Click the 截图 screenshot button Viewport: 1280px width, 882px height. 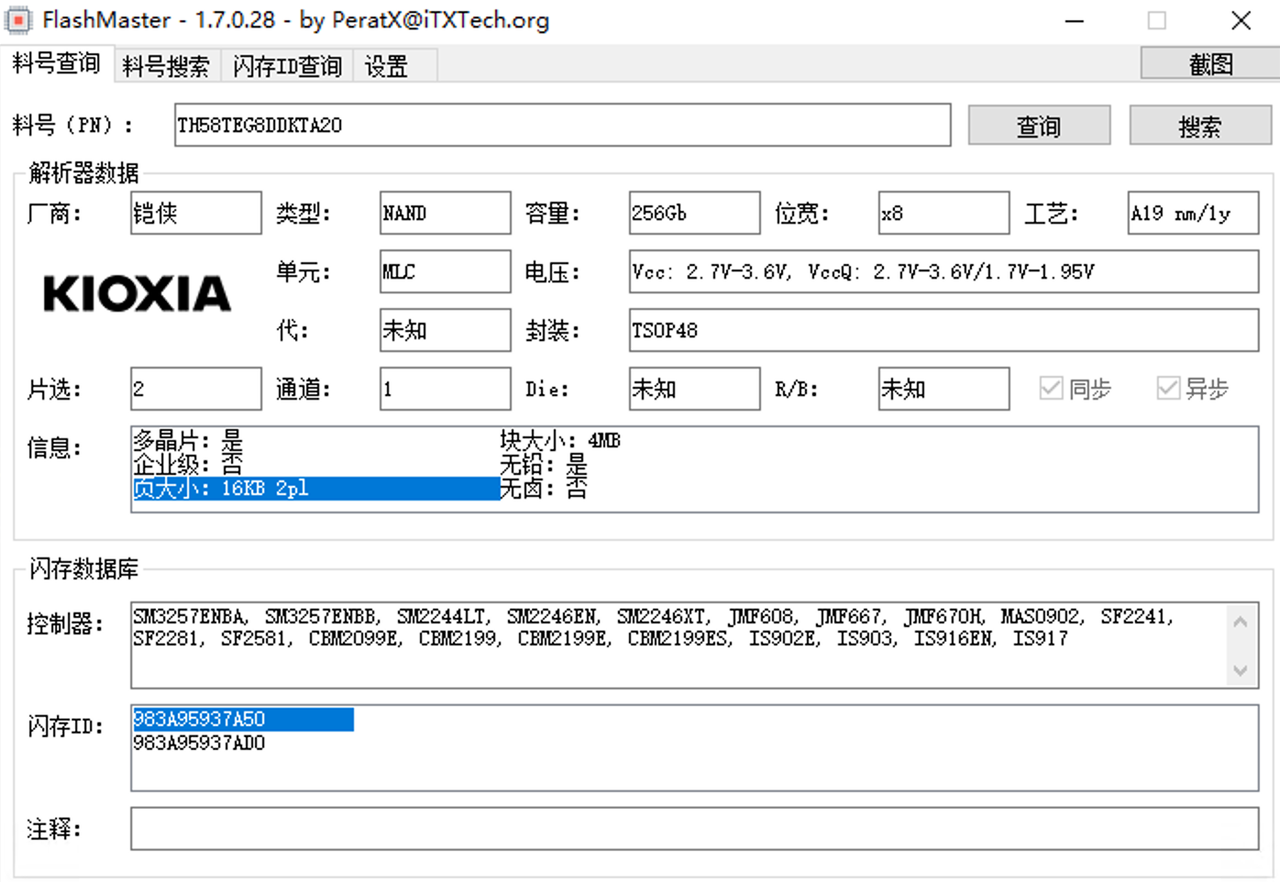pos(1210,64)
